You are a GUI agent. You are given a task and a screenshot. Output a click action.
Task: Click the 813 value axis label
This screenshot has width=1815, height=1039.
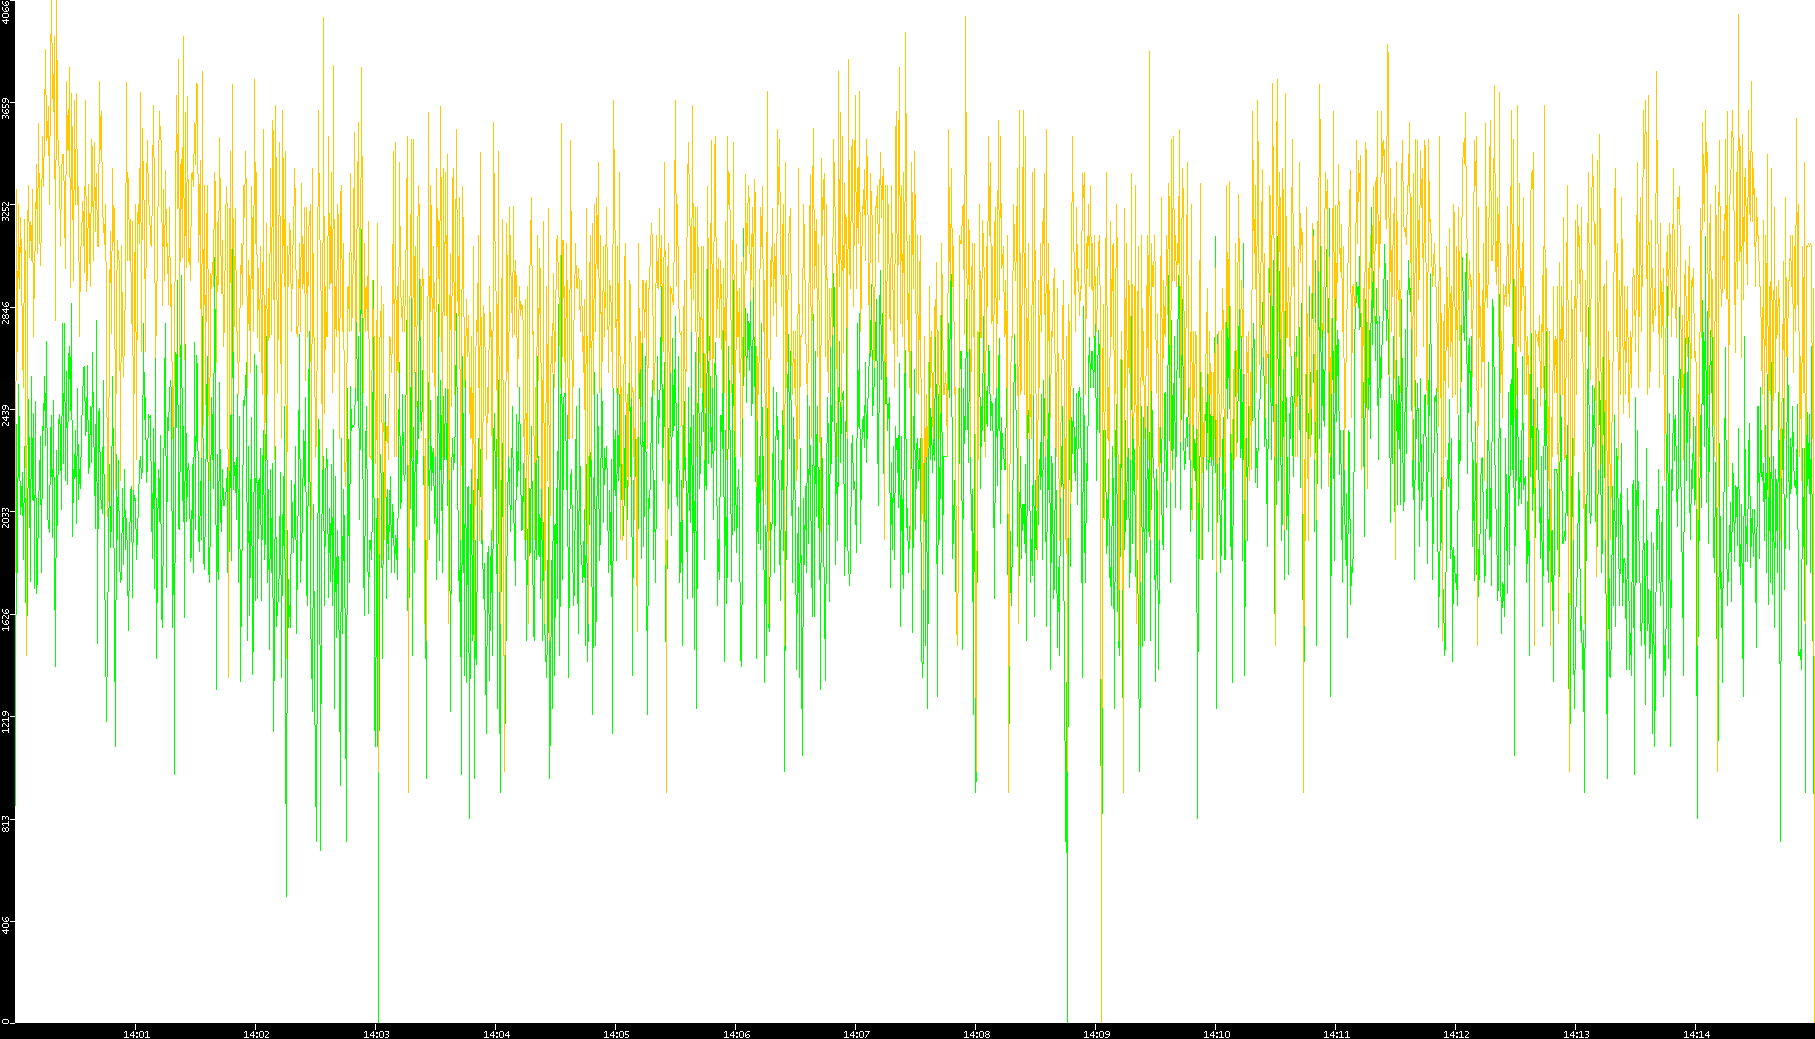[x=6, y=822]
